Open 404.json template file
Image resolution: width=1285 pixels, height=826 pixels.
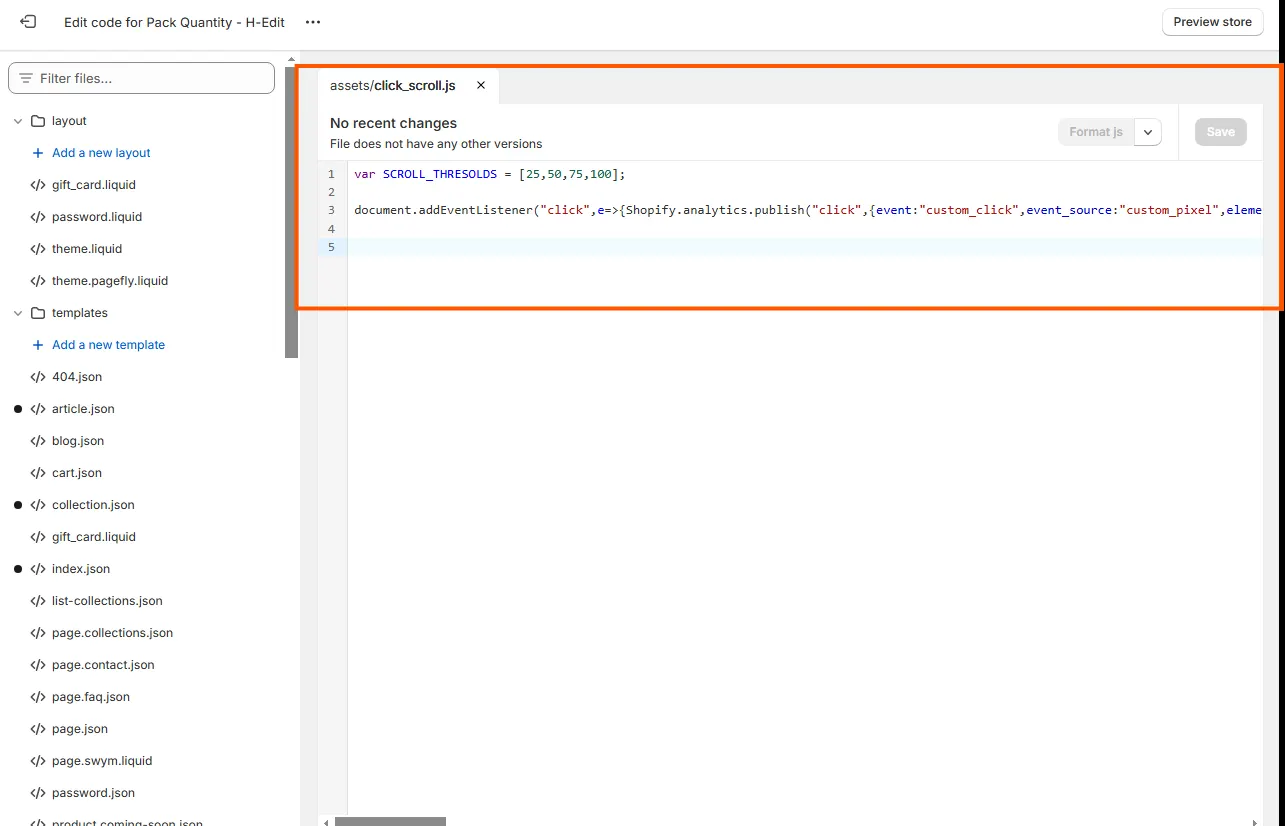[77, 377]
